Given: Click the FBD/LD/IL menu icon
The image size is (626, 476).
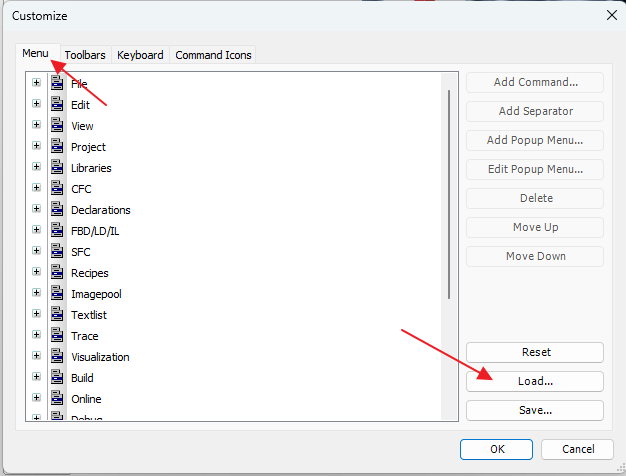Looking at the screenshot, I should [57, 230].
